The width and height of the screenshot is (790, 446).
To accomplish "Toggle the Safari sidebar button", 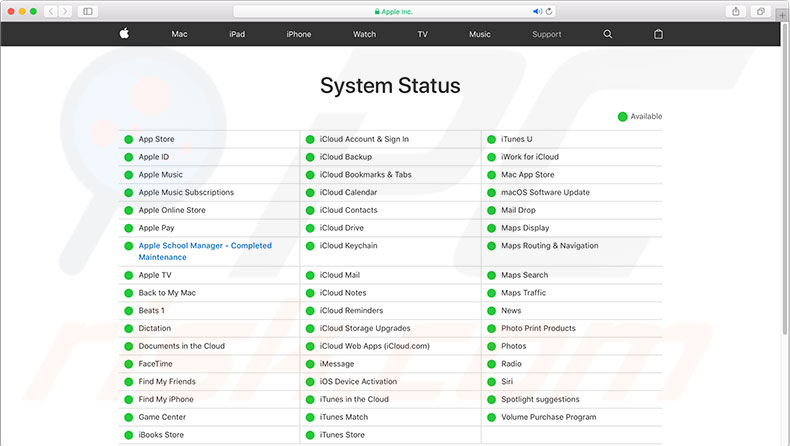I will point(88,11).
